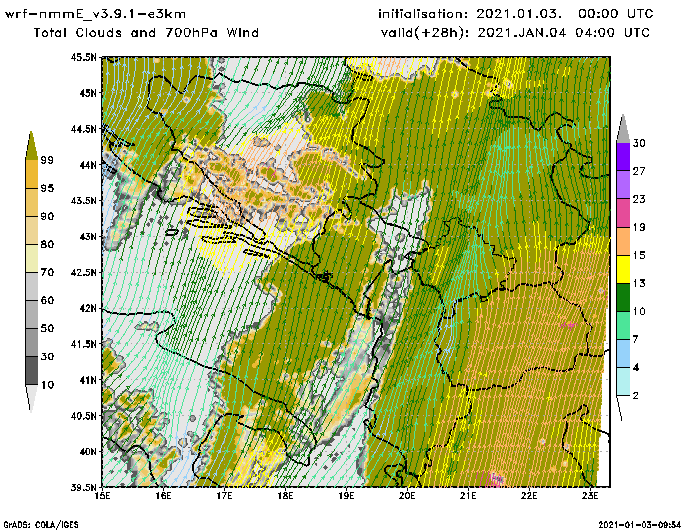Screen dimensions: 700x530
Task: Click the 45N latitude axis label
Action: coord(88,93)
